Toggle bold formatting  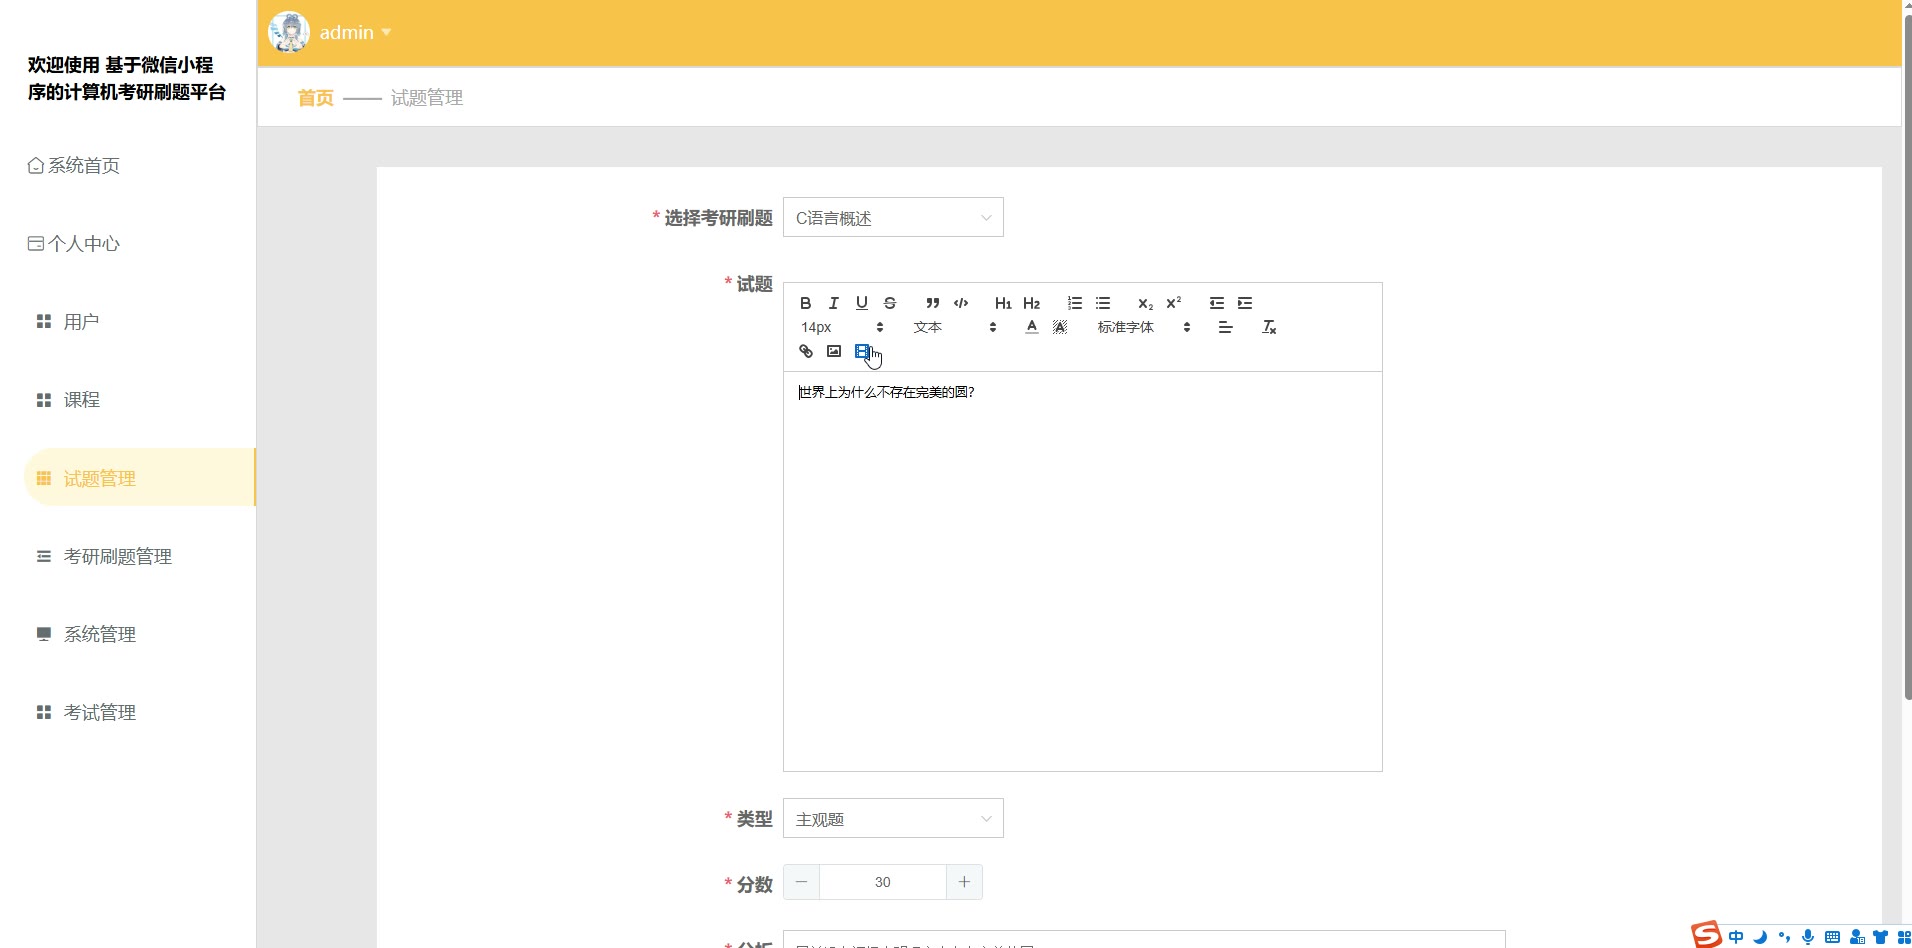point(806,303)
